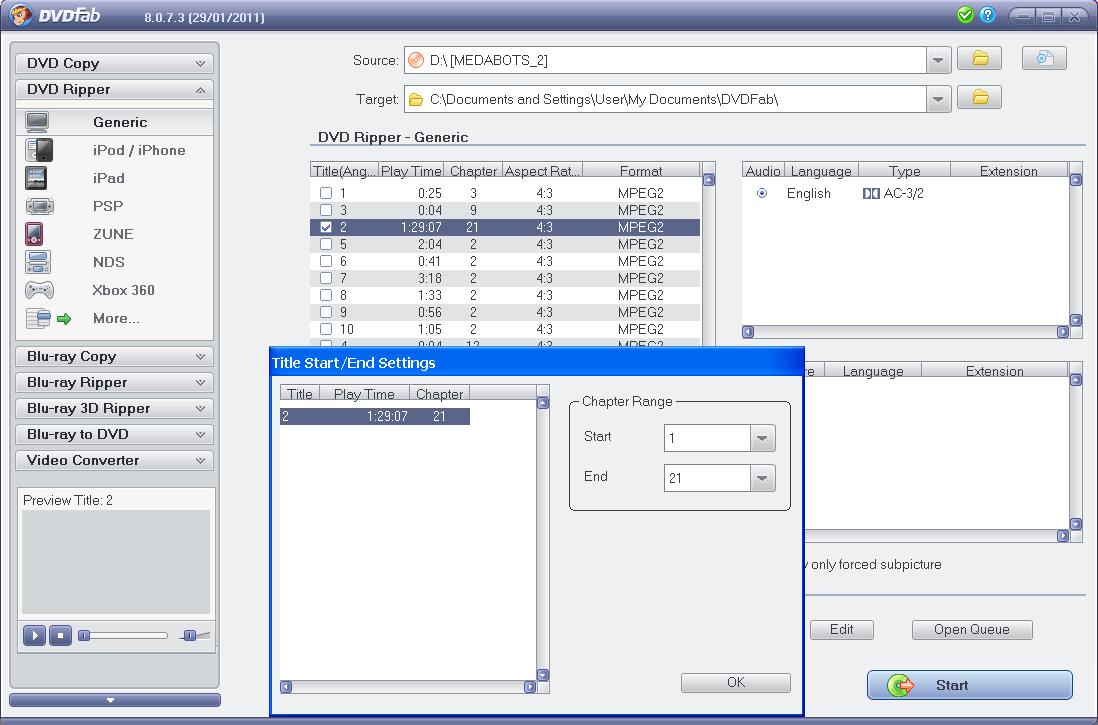
Task: Choose the iPad device profile
Action: tap(114, 178)
